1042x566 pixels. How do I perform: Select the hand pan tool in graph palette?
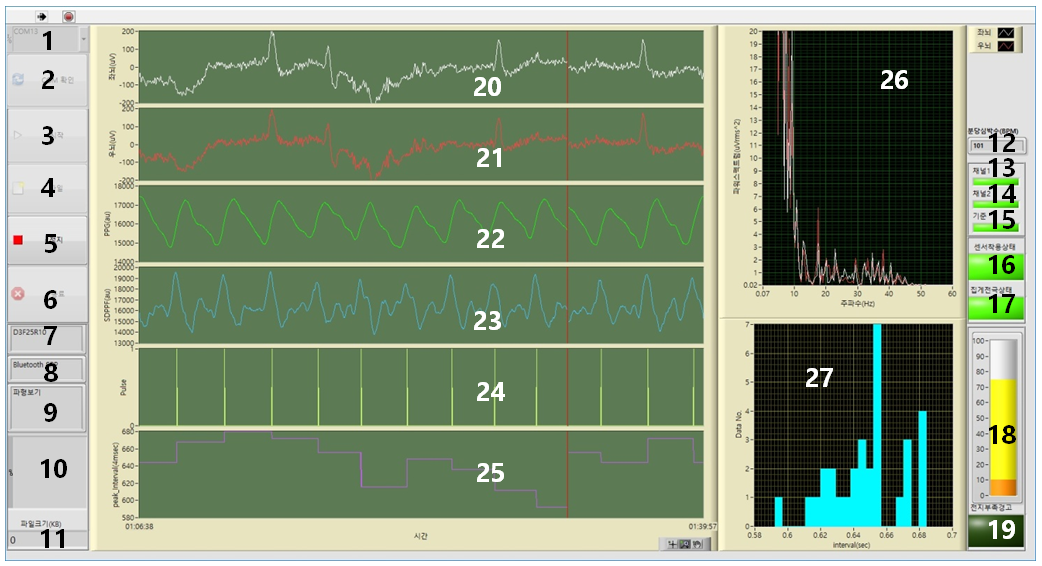click(697, 544)
